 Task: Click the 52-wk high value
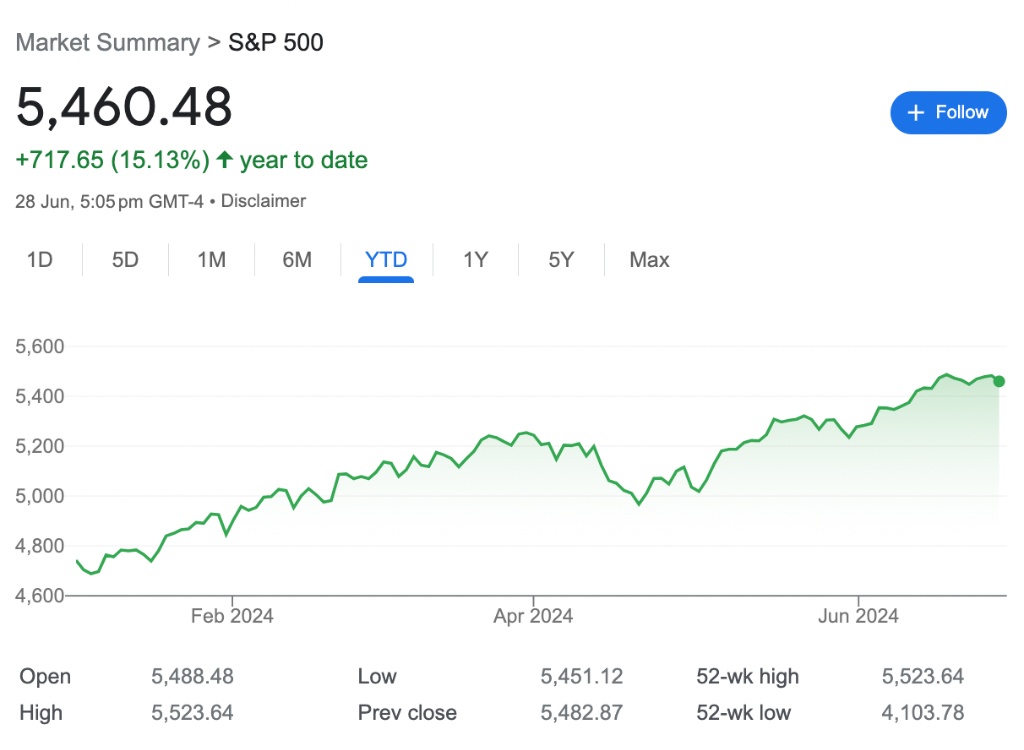point(922,677)
